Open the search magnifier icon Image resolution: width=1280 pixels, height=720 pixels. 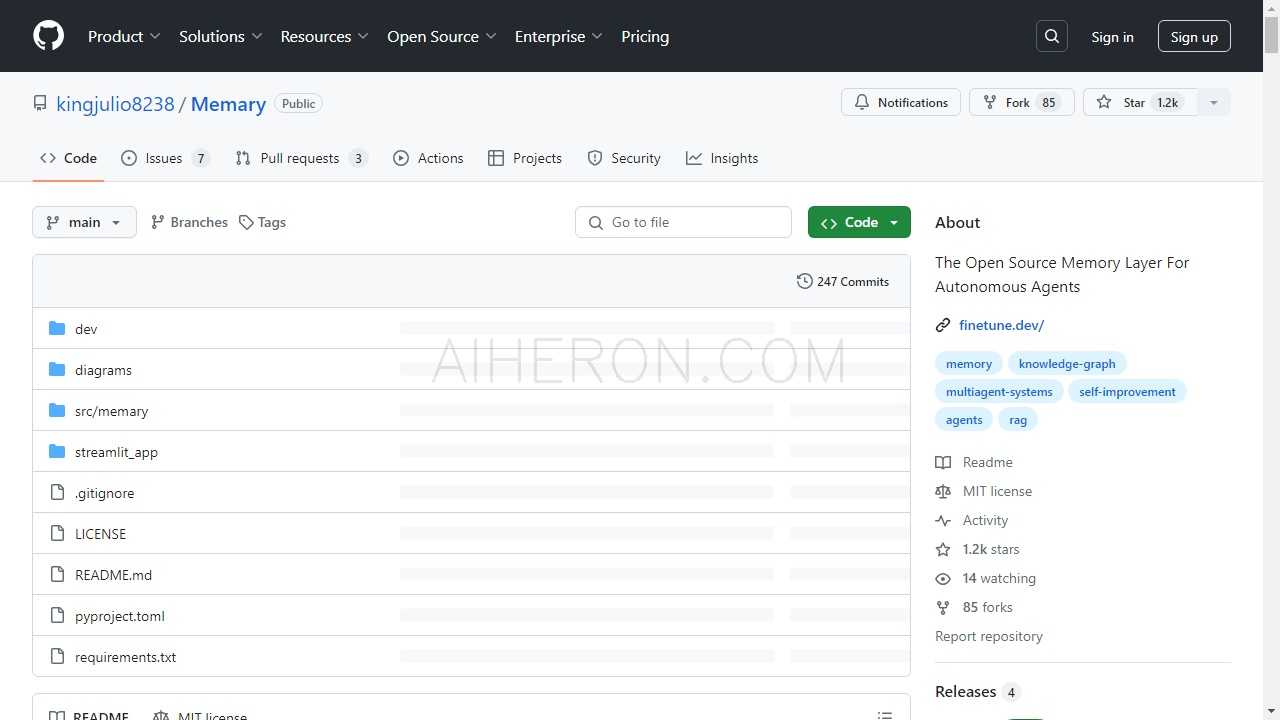click(1052, 36)
